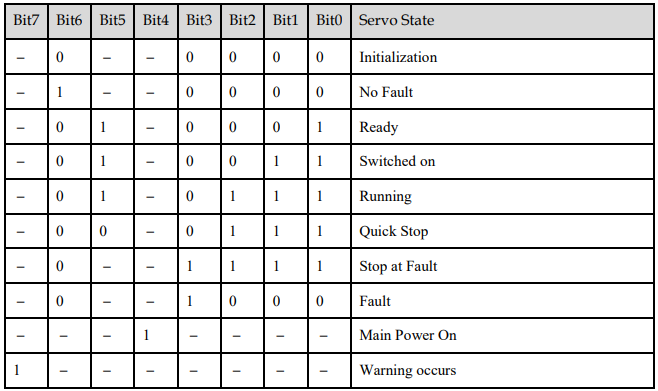Image resolution: width=658 pixels, height=391 pixels.
Task: Click the Bit1 column header
Action: coord(286,21)
